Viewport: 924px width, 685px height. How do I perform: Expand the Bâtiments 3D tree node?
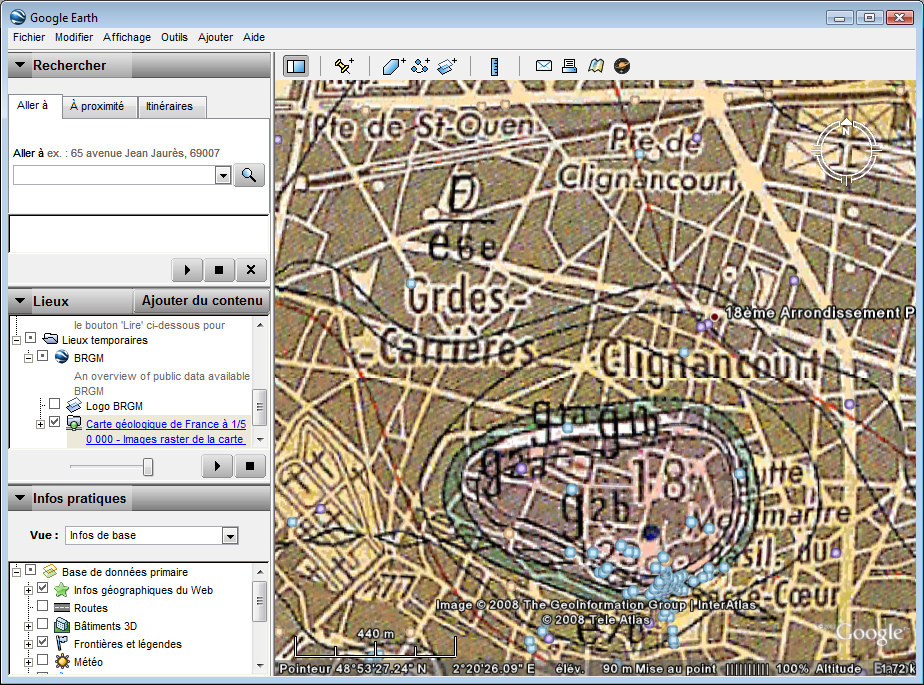pyautogui.click(x=28, y=626)
